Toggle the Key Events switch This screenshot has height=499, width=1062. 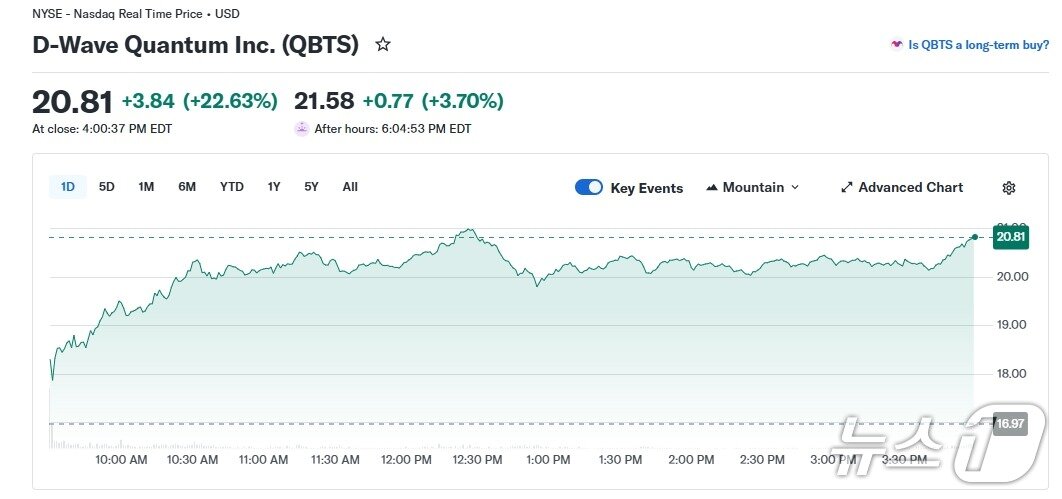coord(589,188)
